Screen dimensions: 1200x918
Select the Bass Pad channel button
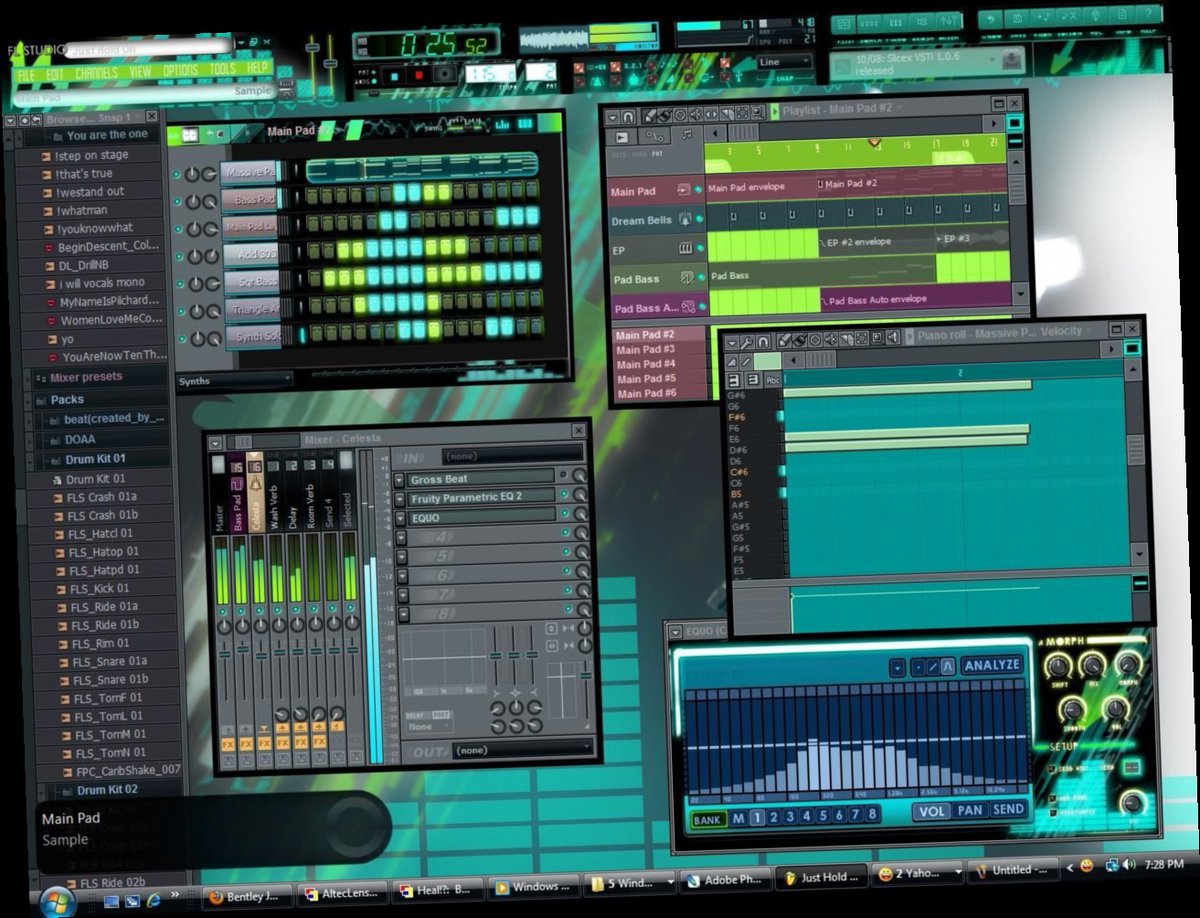pyautogui.click(x=250, y=200)
